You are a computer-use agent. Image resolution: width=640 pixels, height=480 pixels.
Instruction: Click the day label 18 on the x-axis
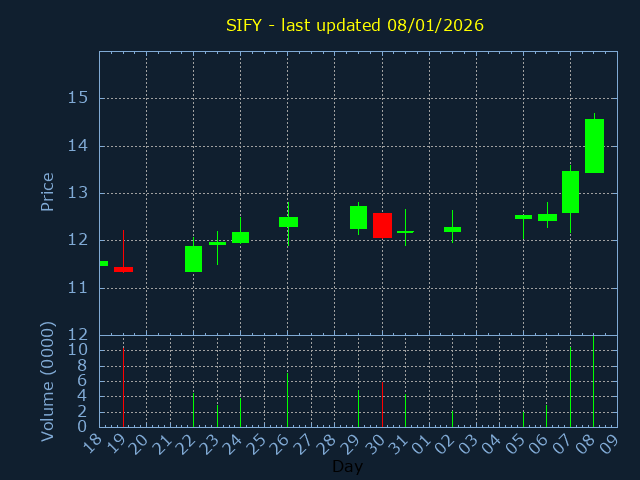[x=92, y=442]
